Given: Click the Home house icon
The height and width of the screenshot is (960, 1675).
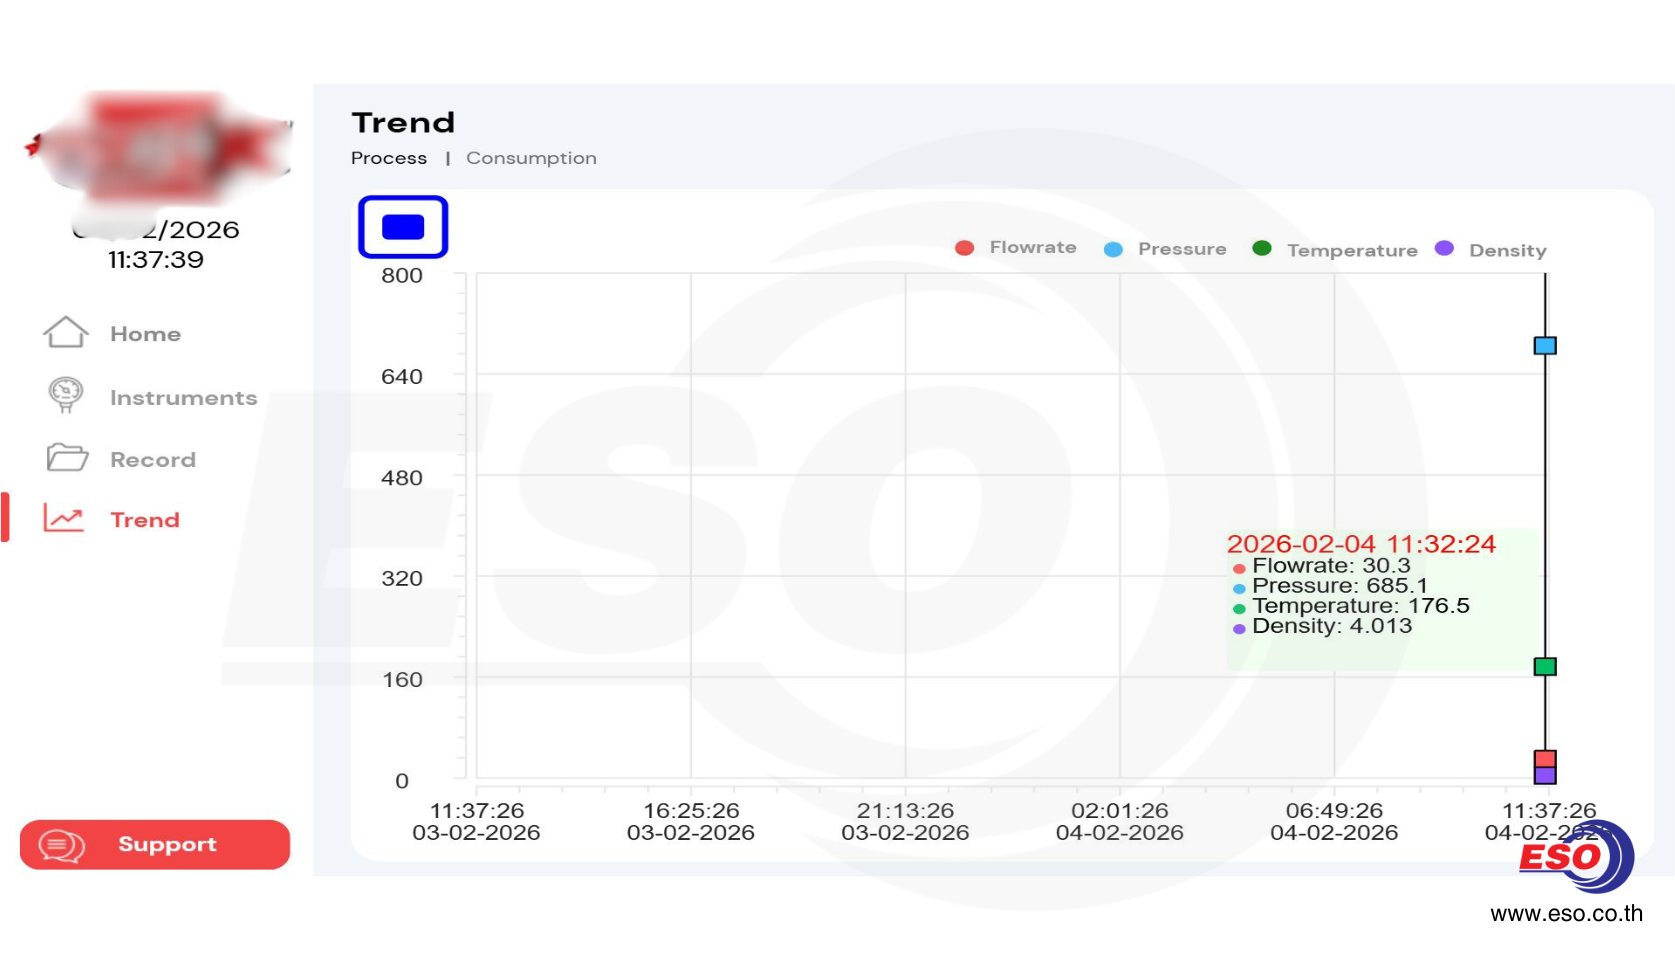Looking at the screenshot, I should pyautogui.click(x=66, y=333).
